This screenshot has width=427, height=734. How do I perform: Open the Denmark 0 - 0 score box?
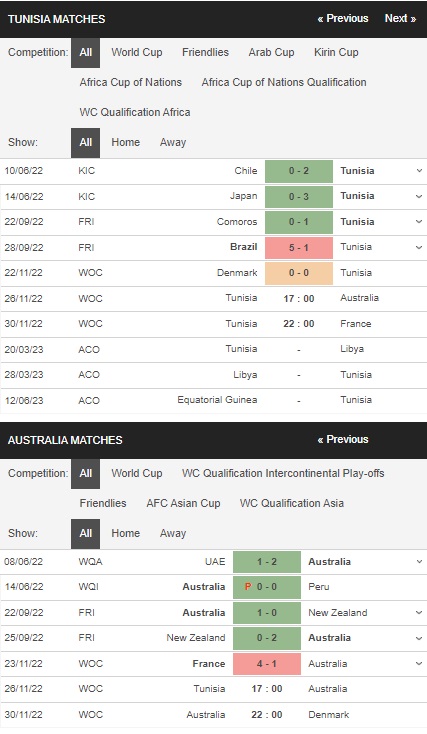(299, 273)
